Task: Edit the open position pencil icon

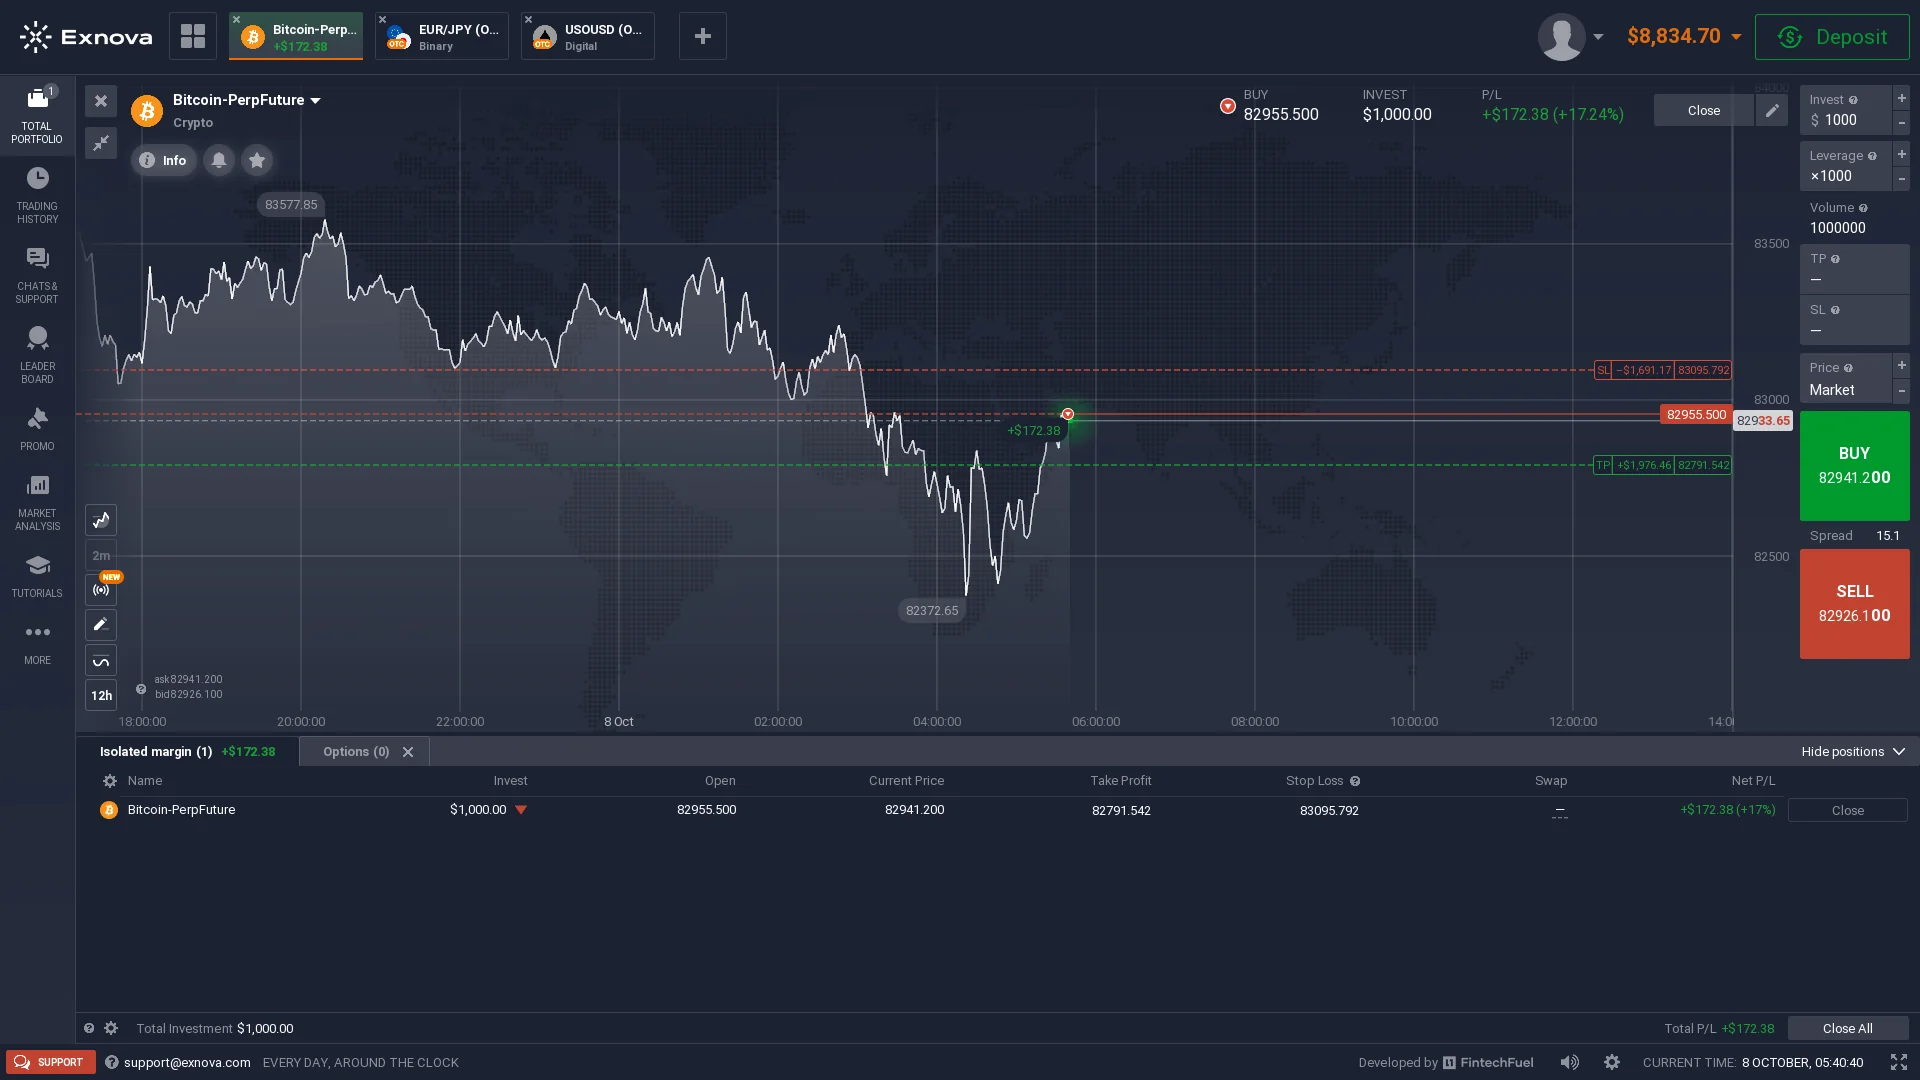Action: click(1772, 110)
